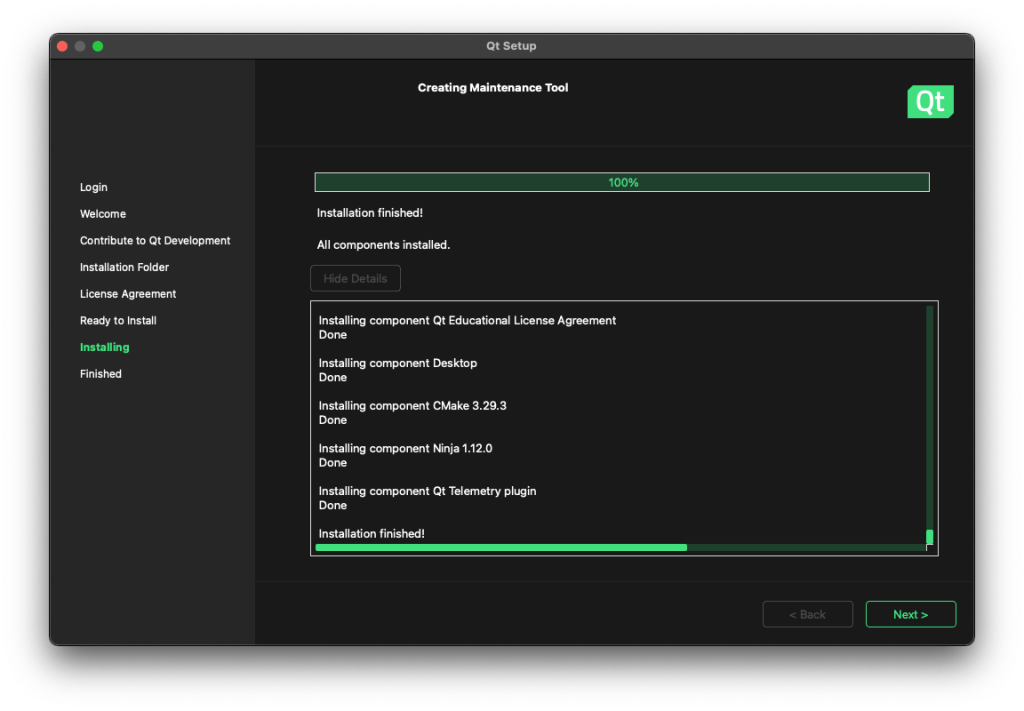Select the Welcome step in sidebar
The image size is (1024, 711).
click(x=103, y=214)
